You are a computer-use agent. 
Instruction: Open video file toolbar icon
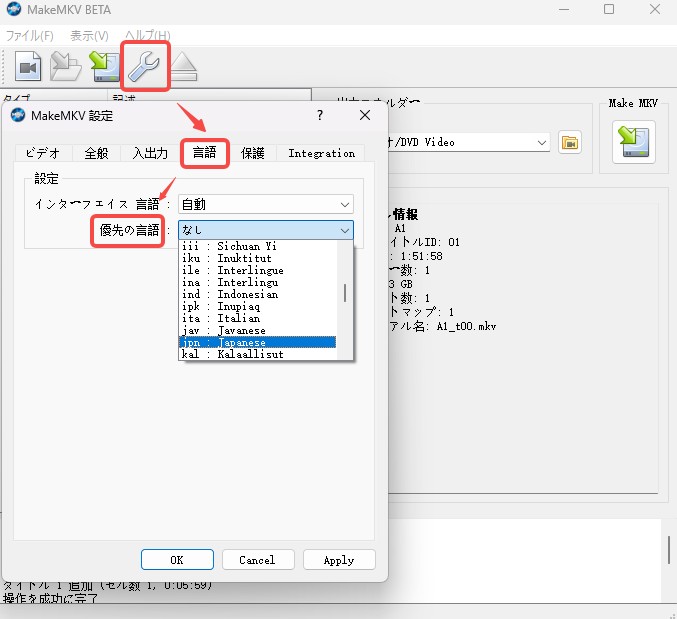point(28,66)
